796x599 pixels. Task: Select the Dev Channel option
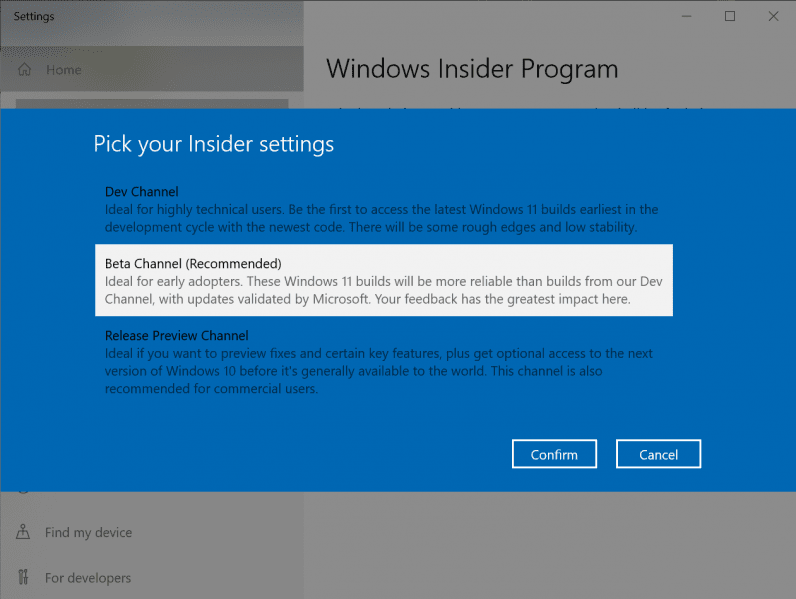384,209
